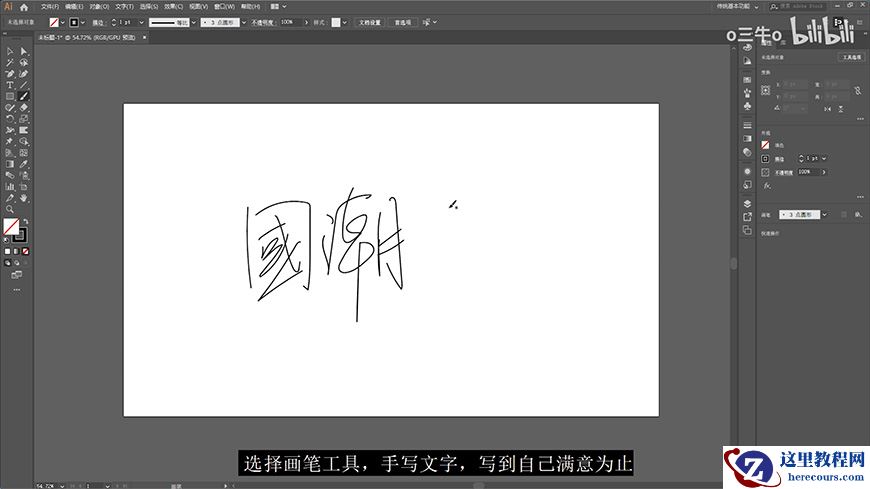Click Fill swatch in toolbar
The width and height of the screenshot is (870, 489).
tap(11, 226)
